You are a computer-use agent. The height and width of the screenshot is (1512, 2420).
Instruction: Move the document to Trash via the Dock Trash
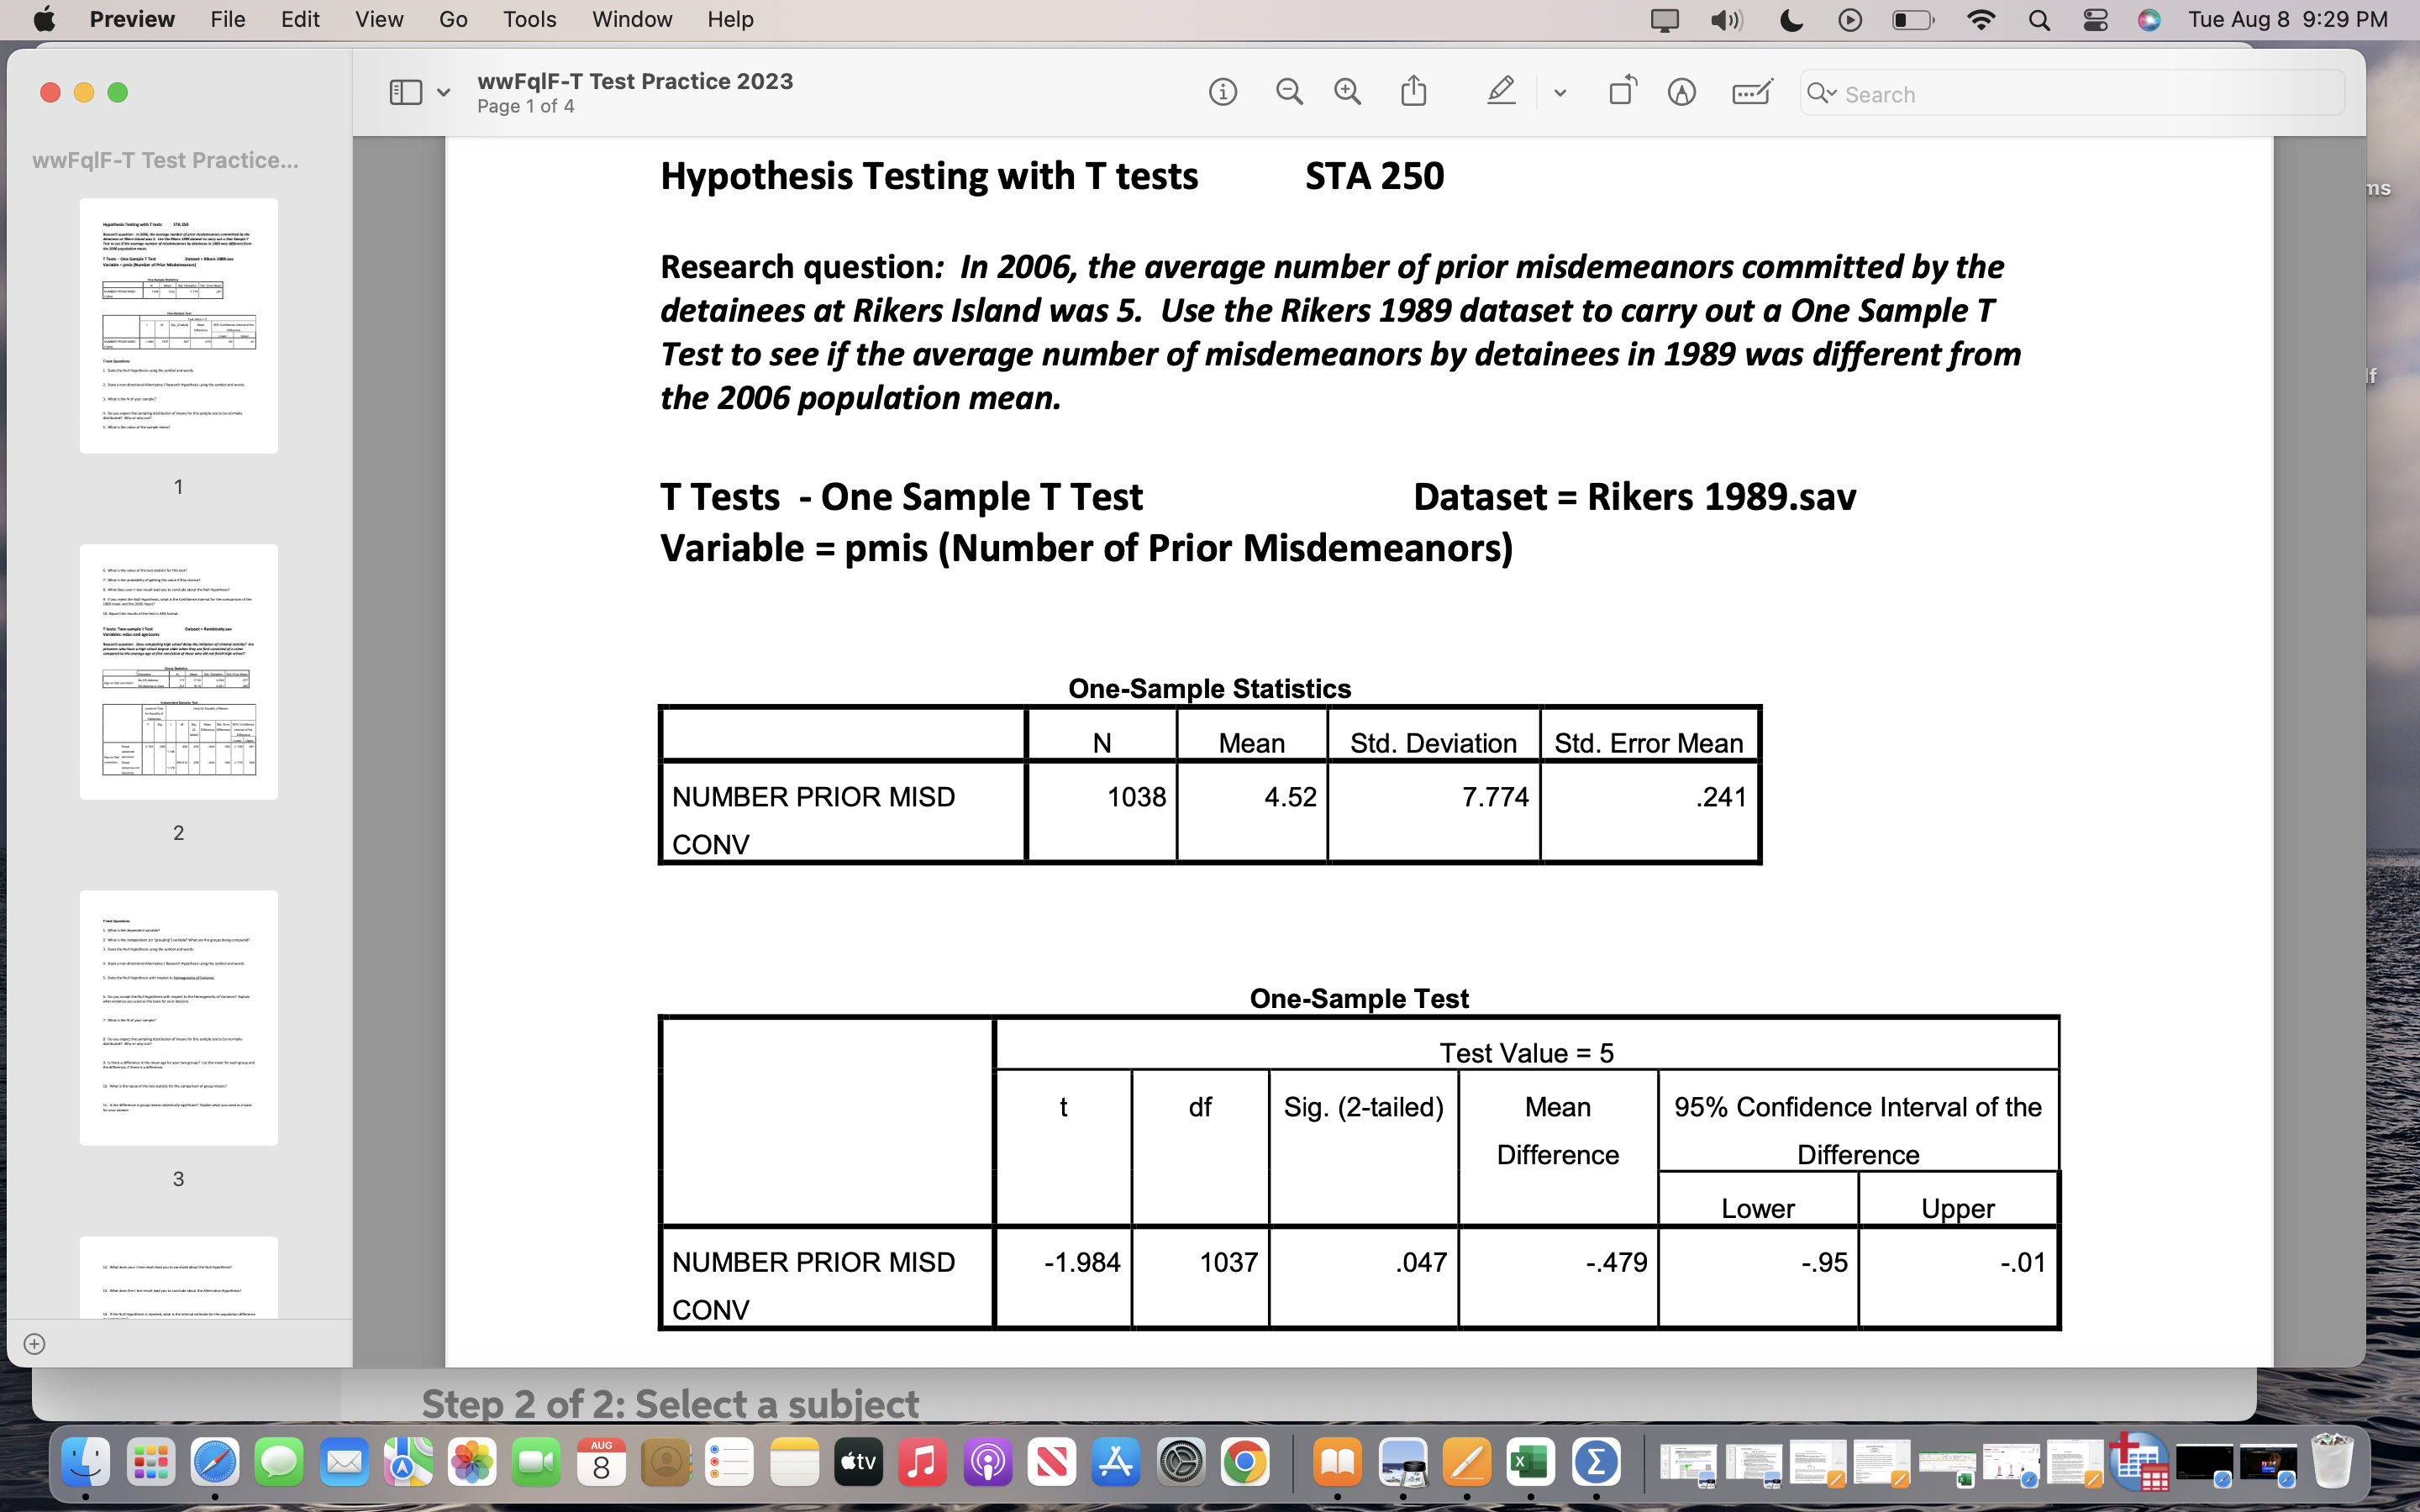(2330, 1461)
